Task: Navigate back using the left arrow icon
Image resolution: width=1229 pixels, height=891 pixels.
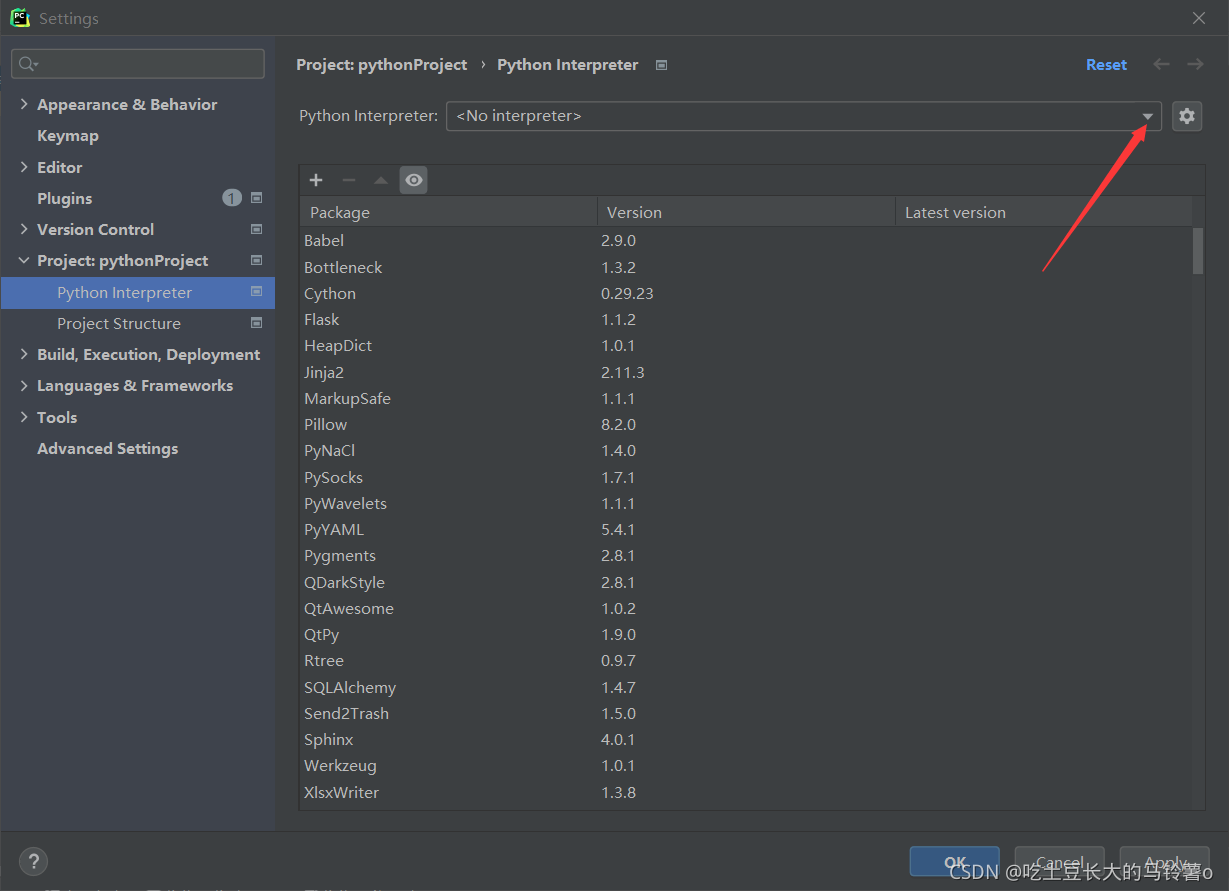Action: click(1161, 64)
